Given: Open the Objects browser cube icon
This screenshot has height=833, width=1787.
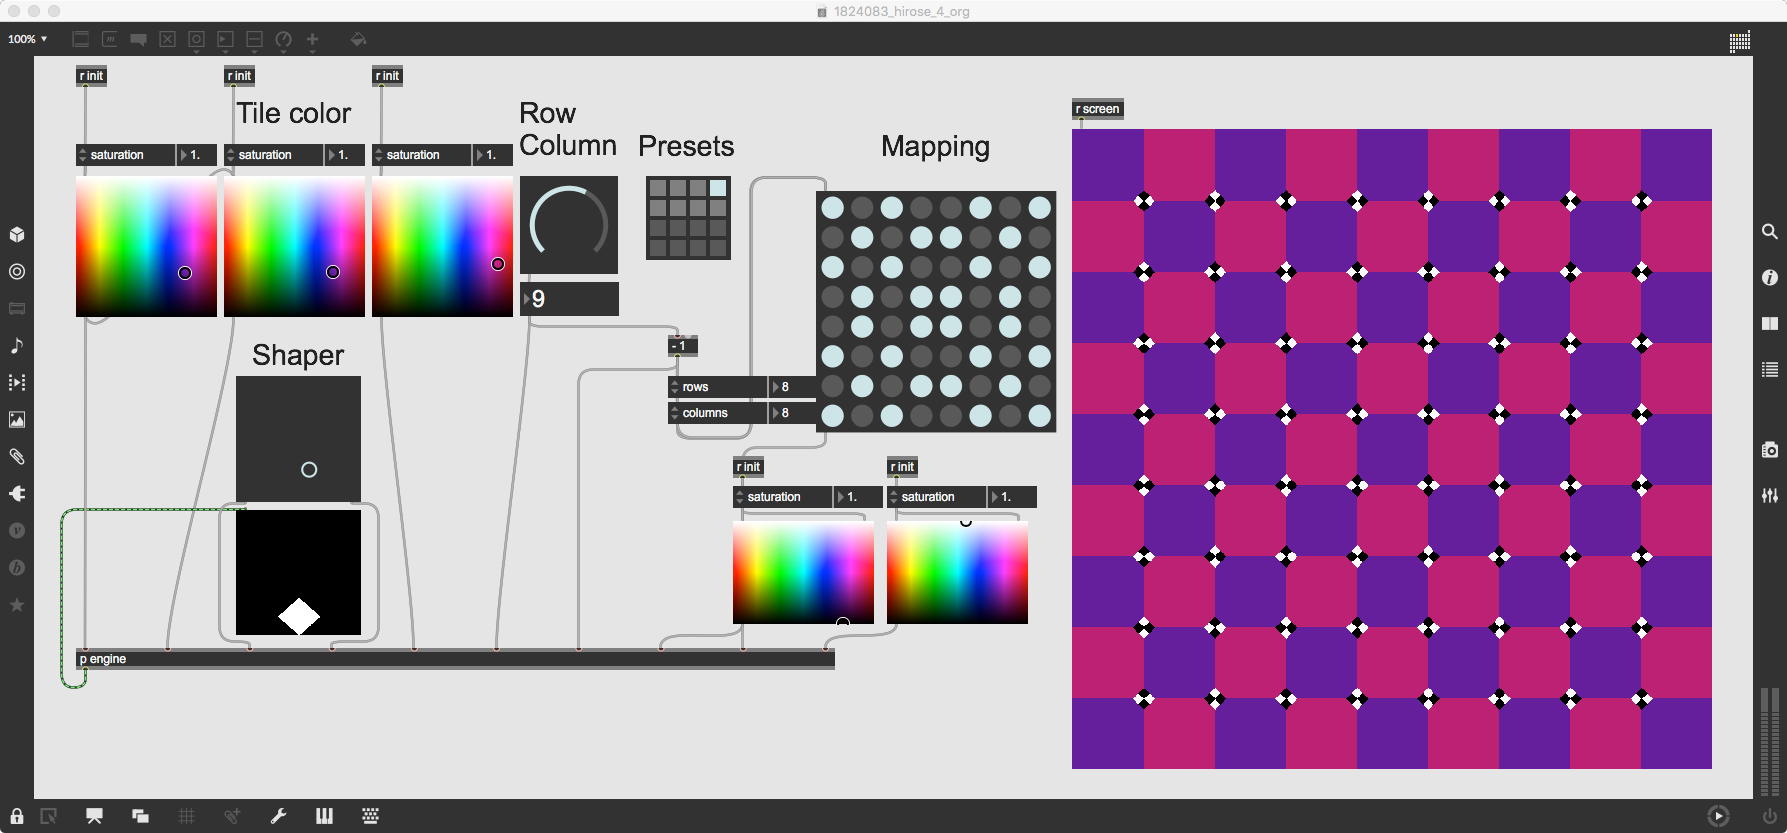Looking at the screenshot, I should click(x=17, y=234).
